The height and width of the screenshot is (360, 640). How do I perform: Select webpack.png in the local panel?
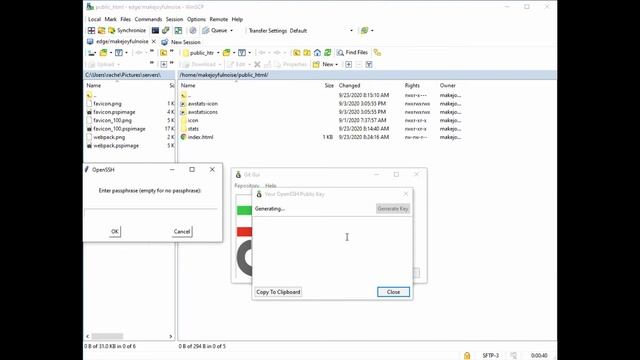109,137
